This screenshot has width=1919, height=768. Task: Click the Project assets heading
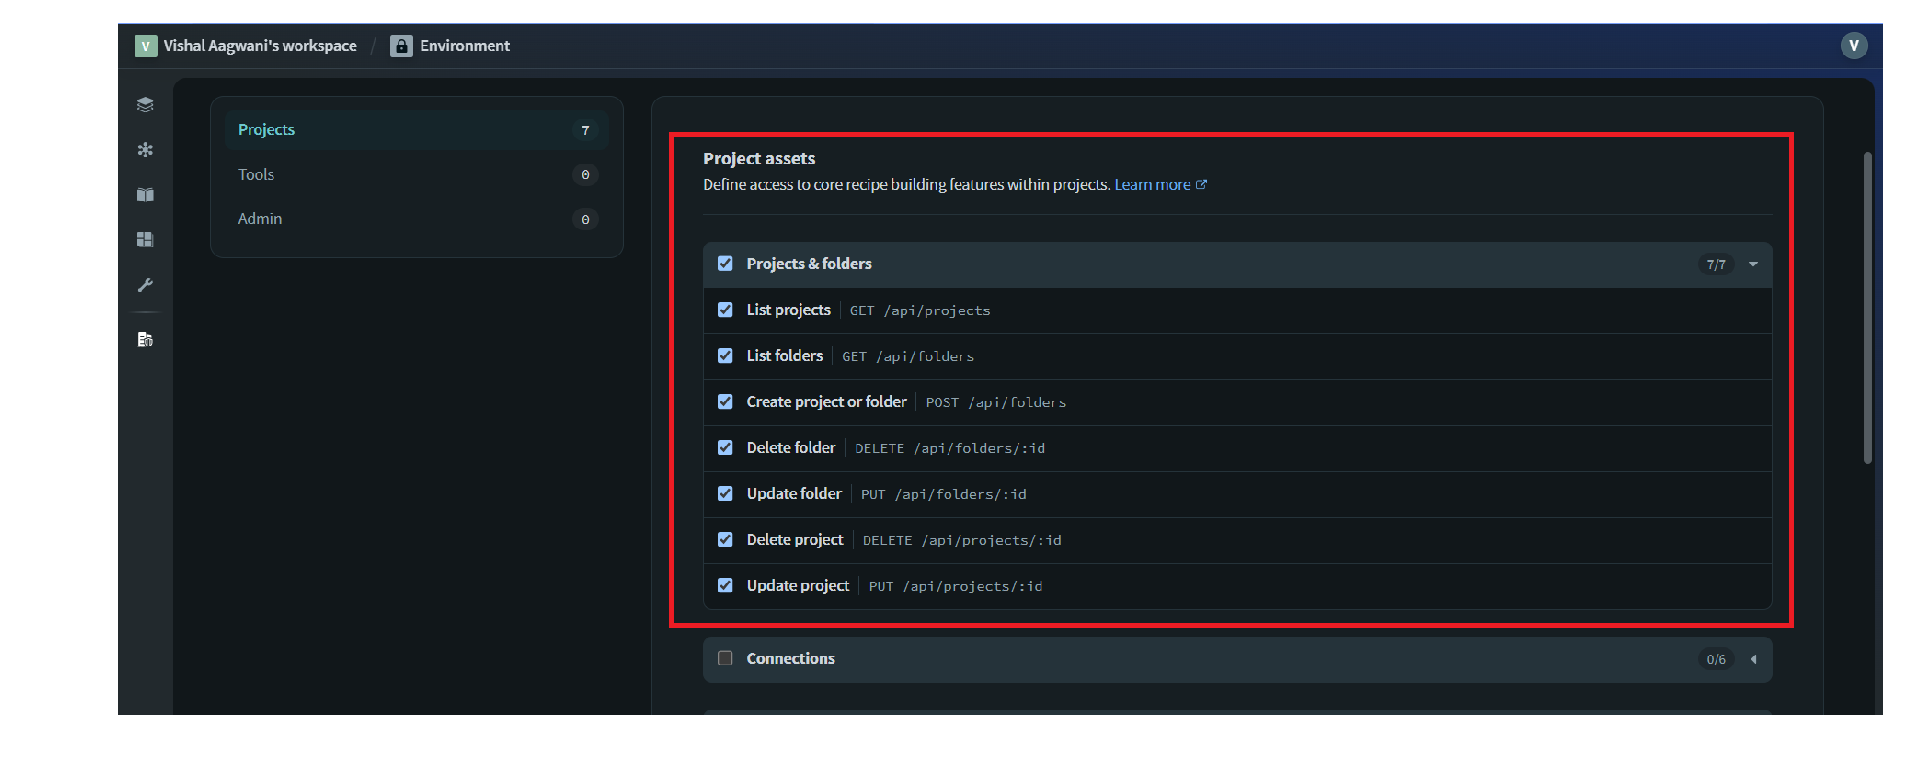759,159
